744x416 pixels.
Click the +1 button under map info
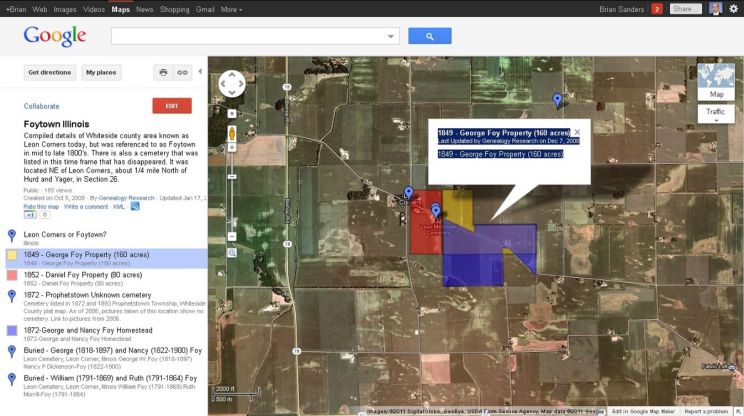coord(30,215)
